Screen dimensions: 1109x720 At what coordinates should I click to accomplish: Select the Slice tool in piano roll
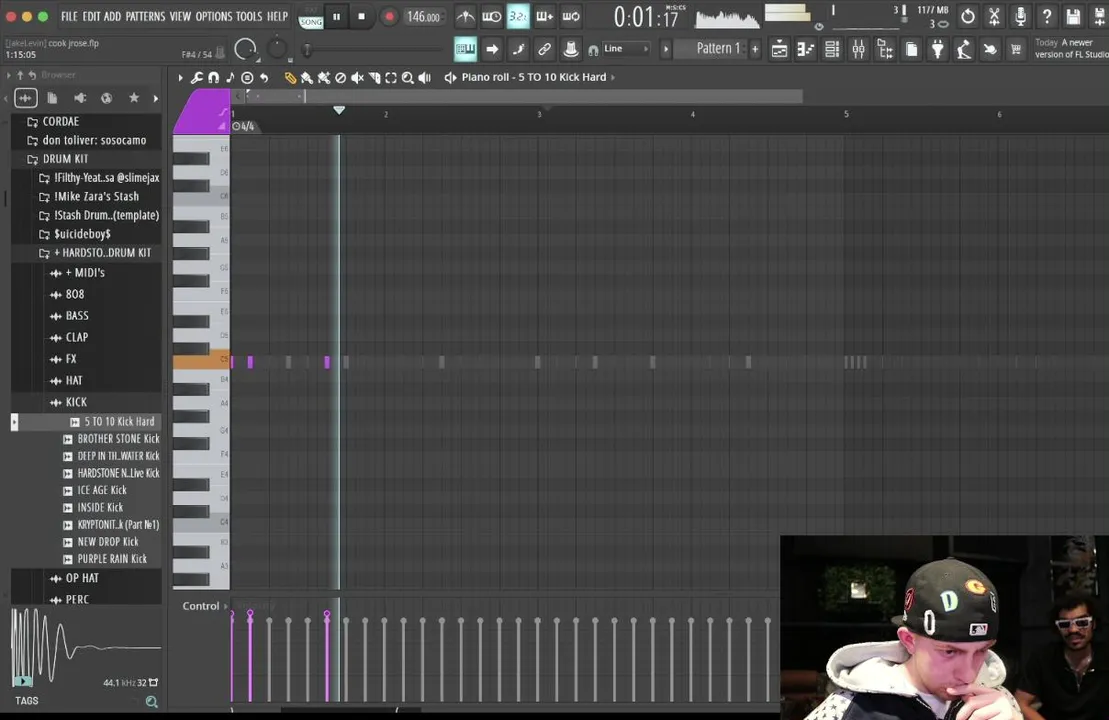coord(374,78)
